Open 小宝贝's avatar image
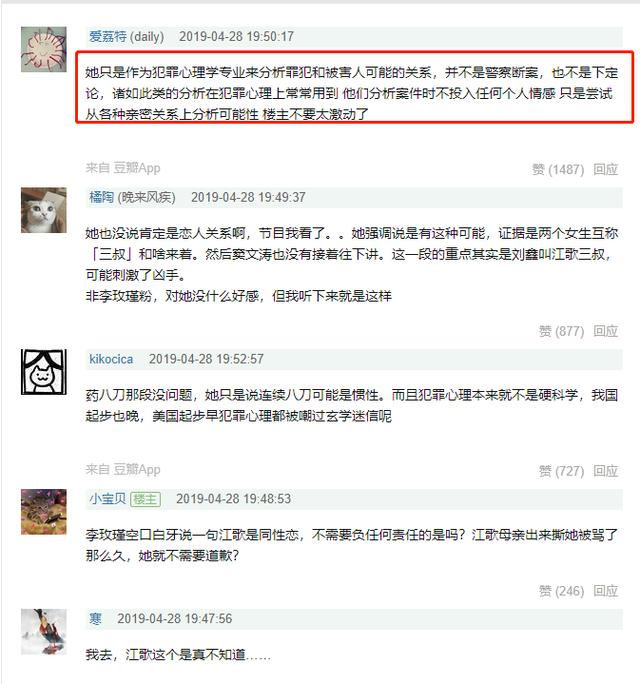Screen dimensions: 640x684 tap(44, 512)
